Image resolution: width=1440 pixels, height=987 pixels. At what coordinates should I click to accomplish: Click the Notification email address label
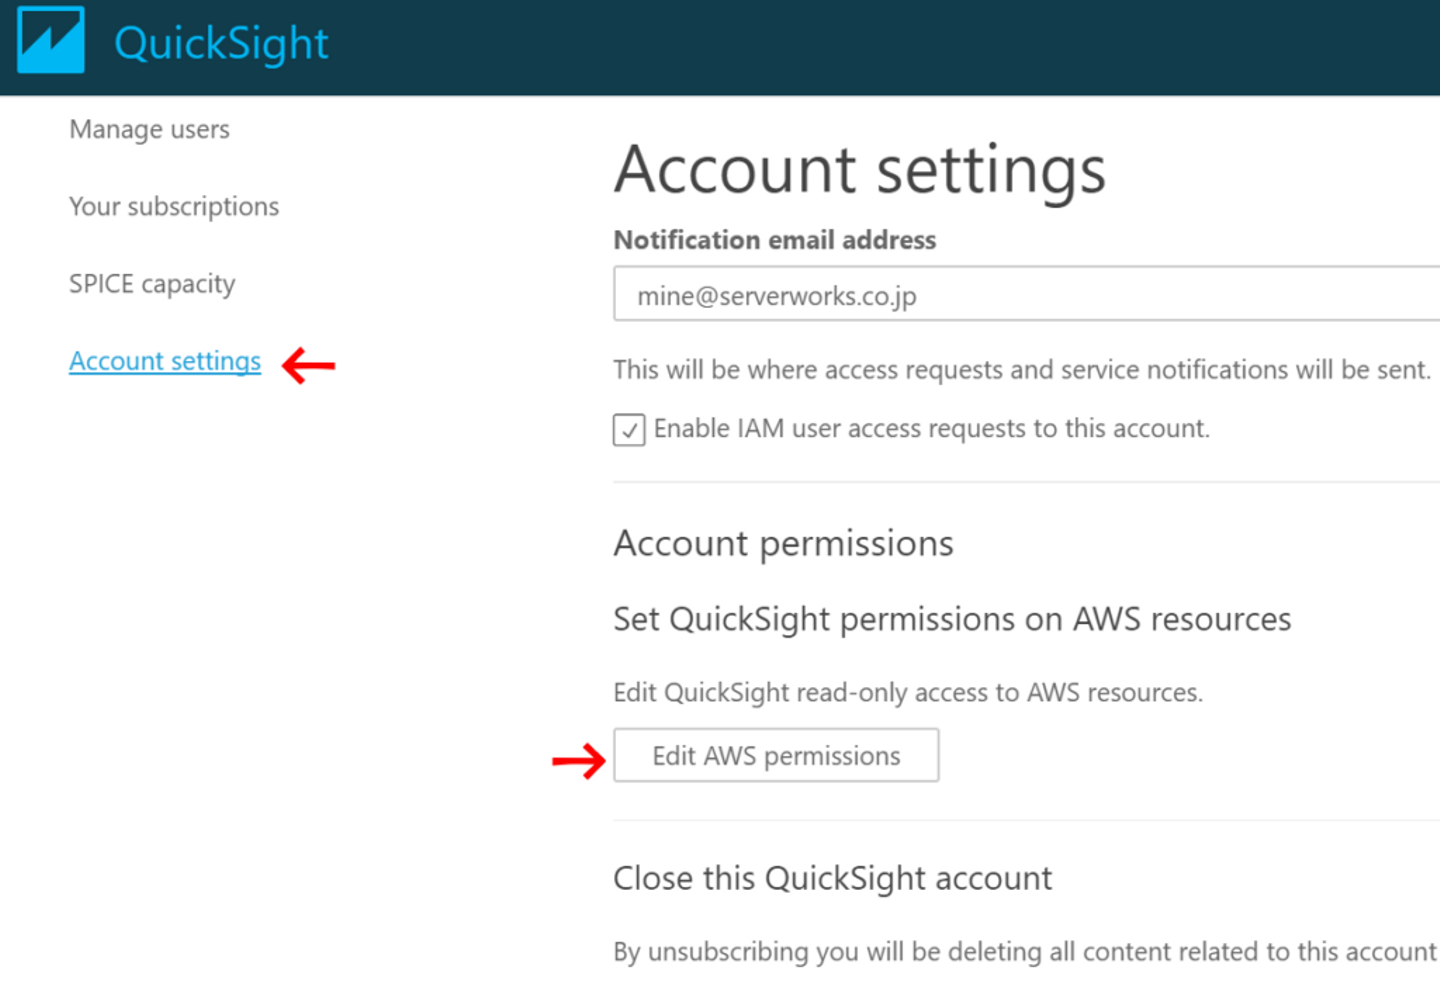coord(774,240)
